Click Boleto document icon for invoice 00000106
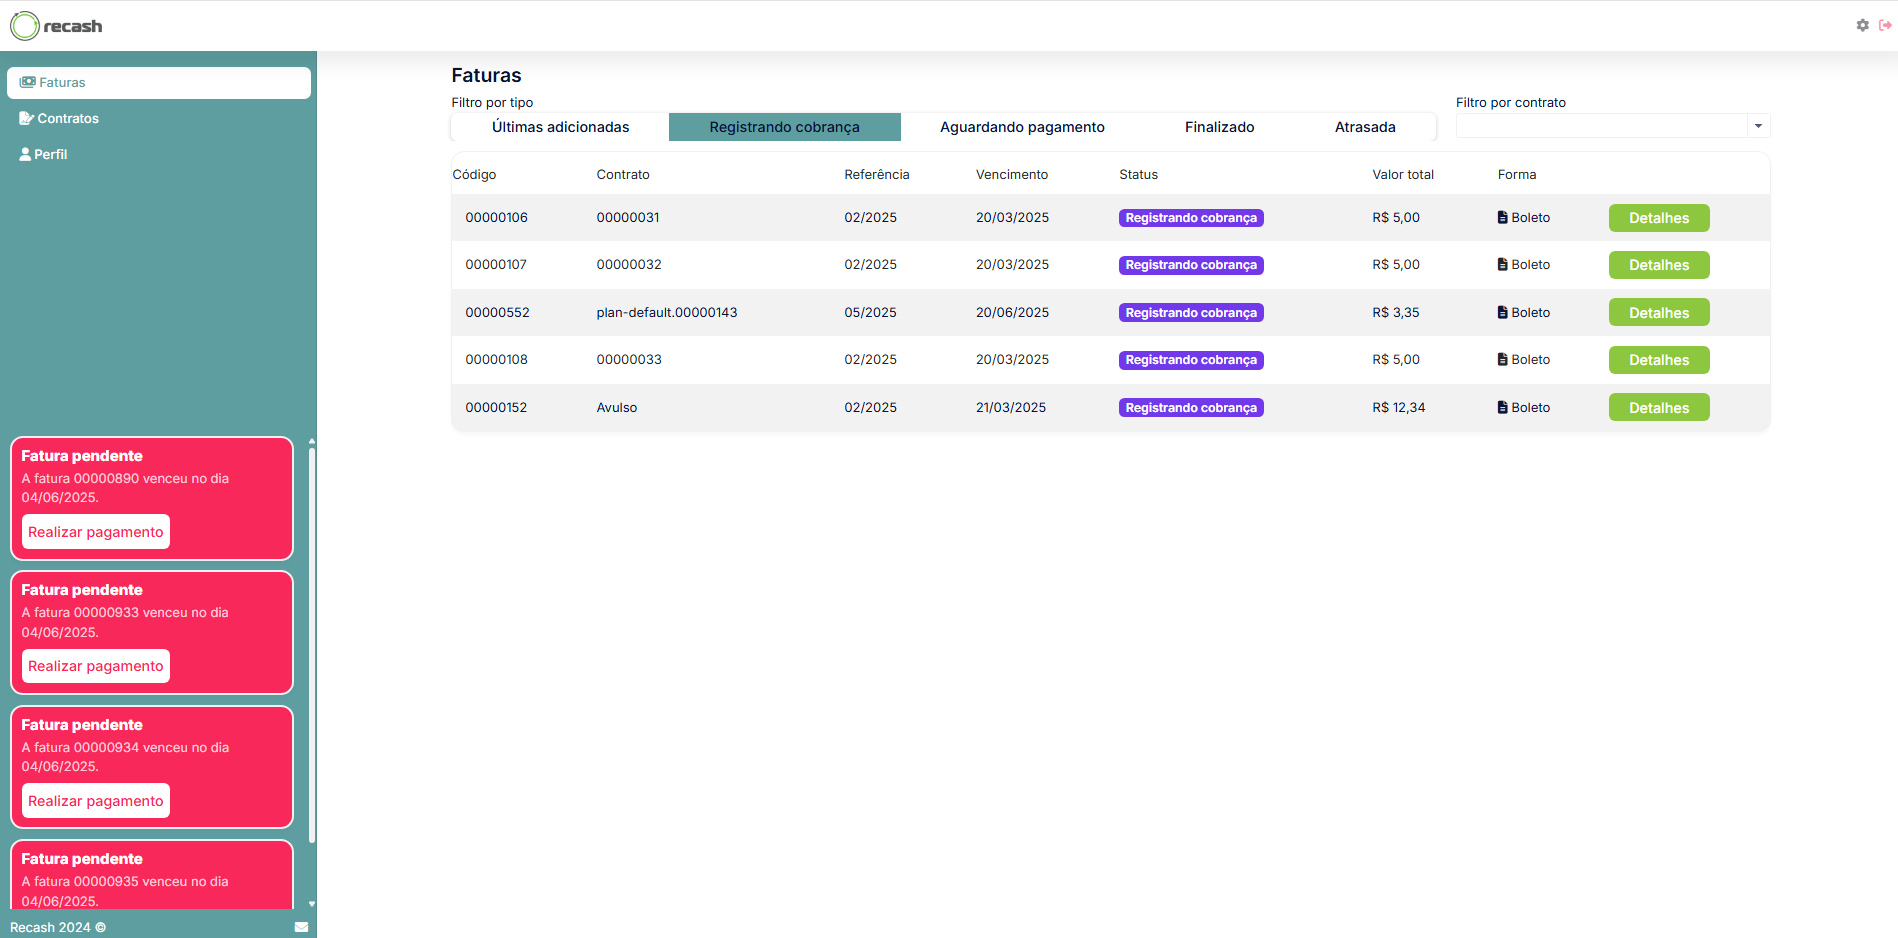Viewport: 1898px width, 938px height. click(x=1502, y=218)
